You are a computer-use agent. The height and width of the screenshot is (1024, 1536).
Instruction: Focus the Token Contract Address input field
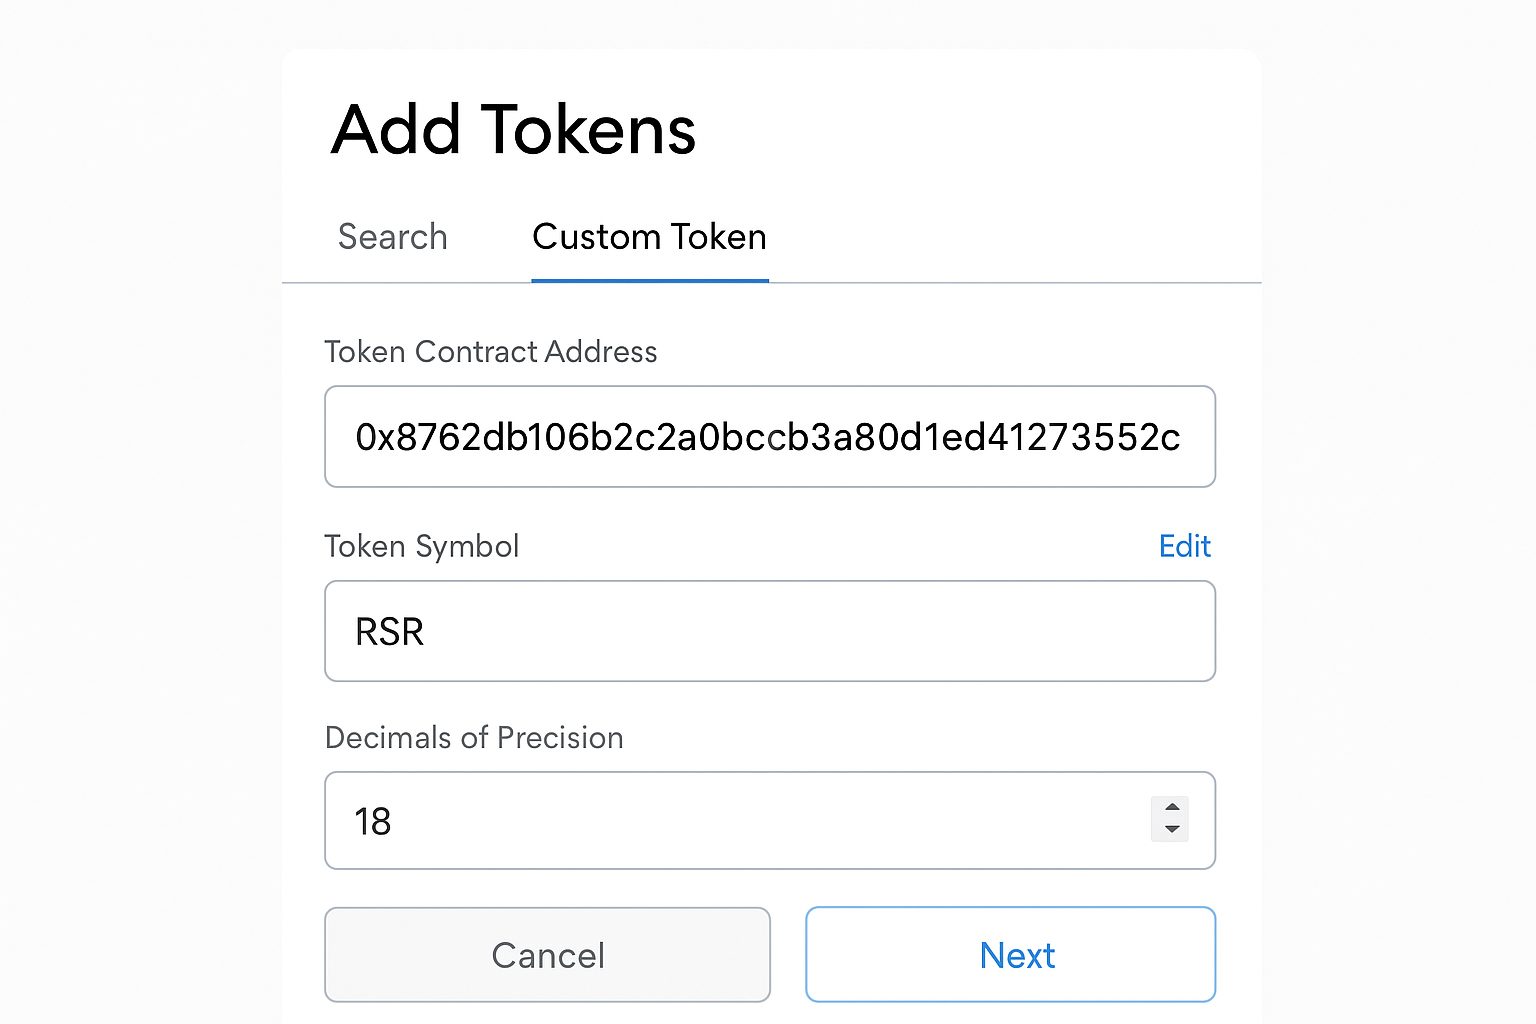click(x=769, y=437)
